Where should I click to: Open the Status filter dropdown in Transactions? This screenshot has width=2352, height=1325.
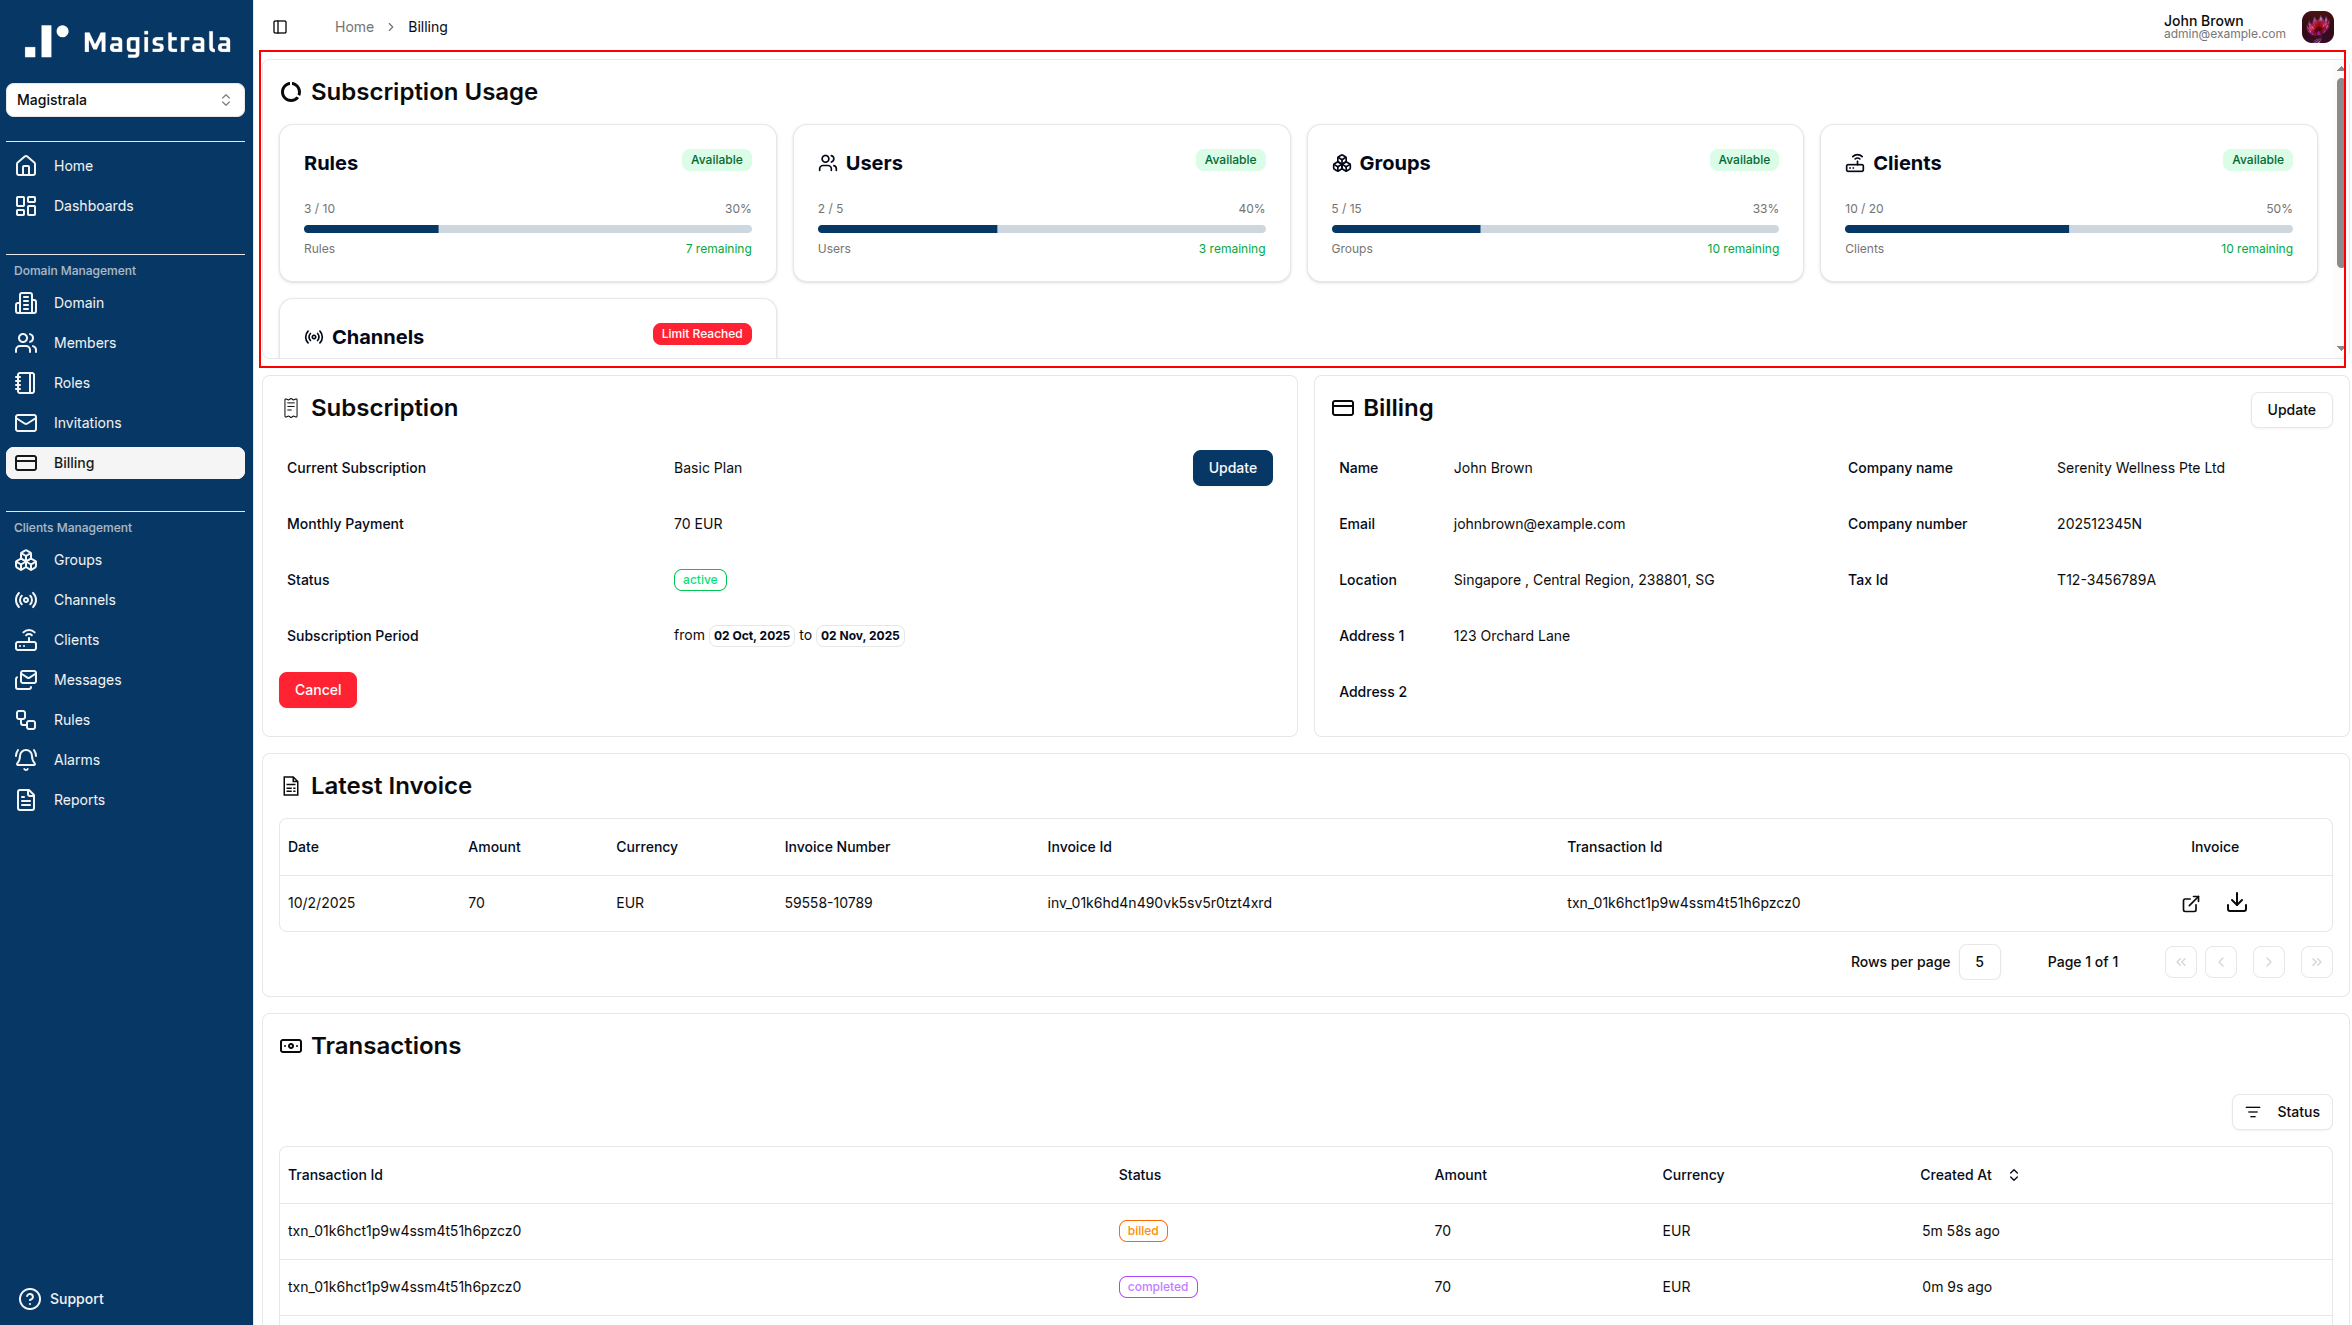click(2283, 1111)
